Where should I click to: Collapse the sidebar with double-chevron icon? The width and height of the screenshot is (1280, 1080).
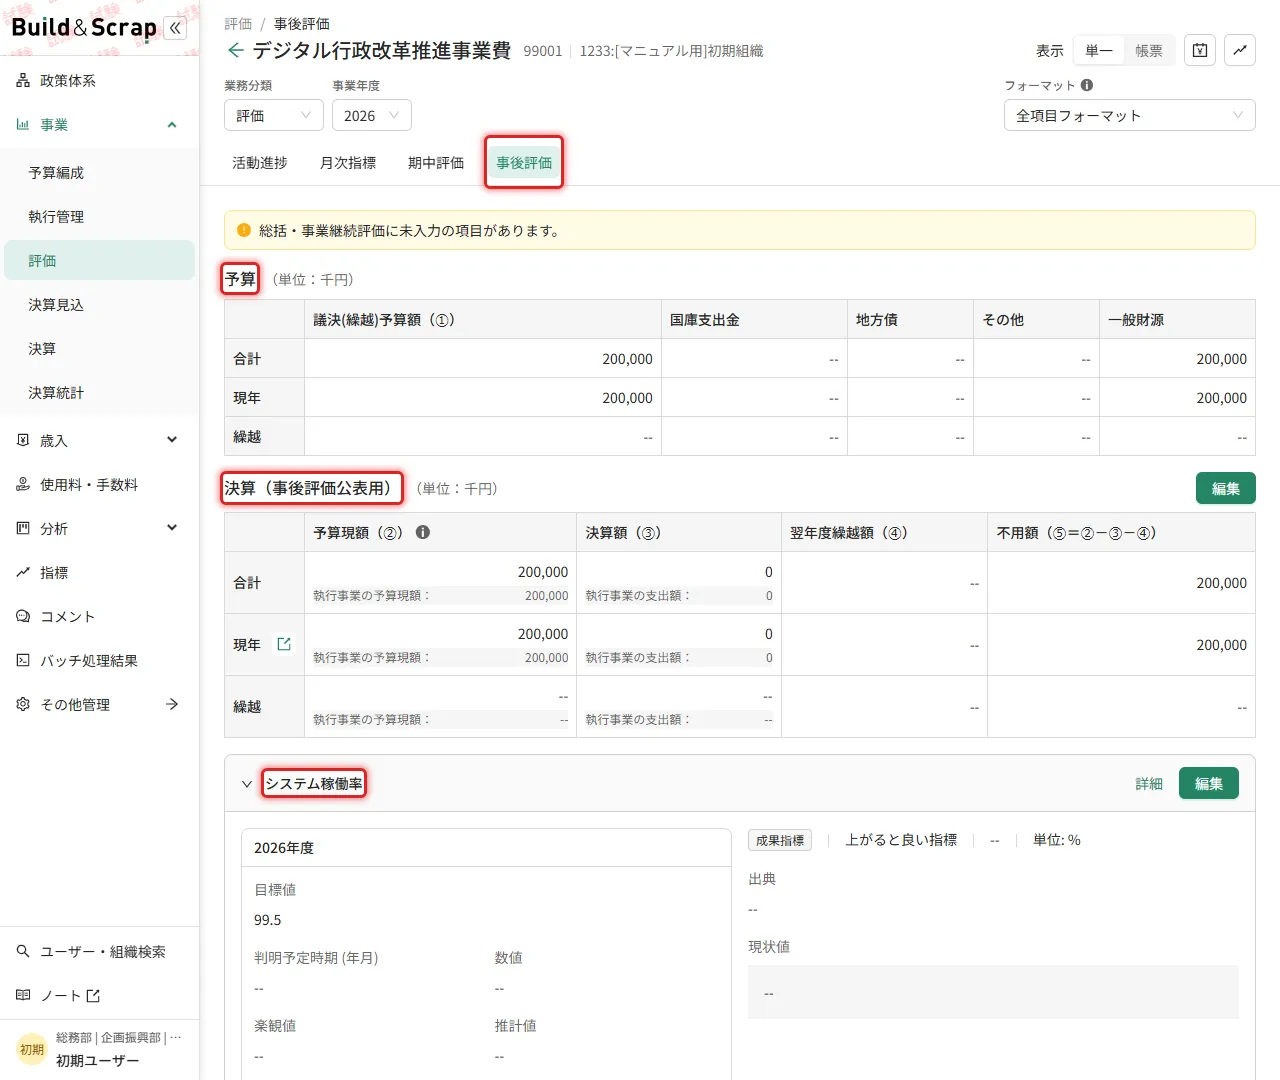pyautogui.click(x=175, y=28)
